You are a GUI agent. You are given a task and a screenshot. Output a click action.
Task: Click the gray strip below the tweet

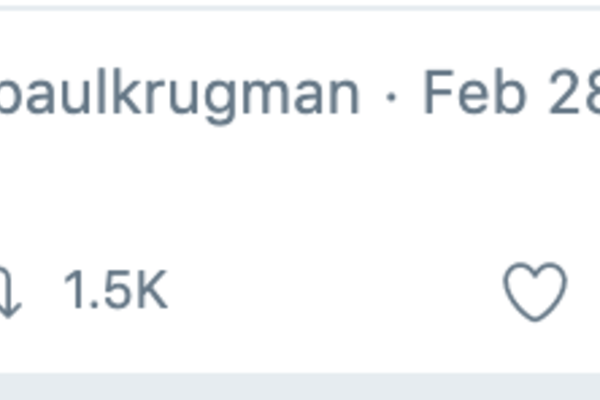[x=300, y=386]
